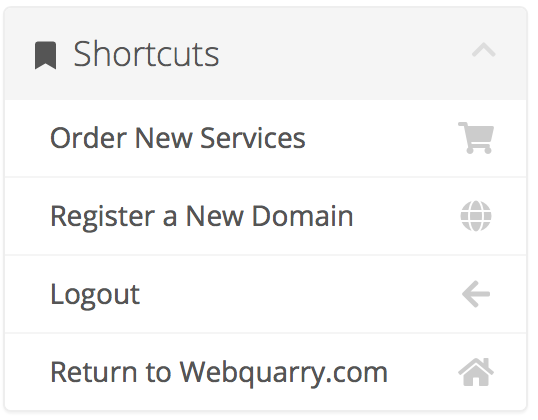Click the word Return in the bottom shortcut
The height and width of the screenshot is (420, 538).
[94, 372]
